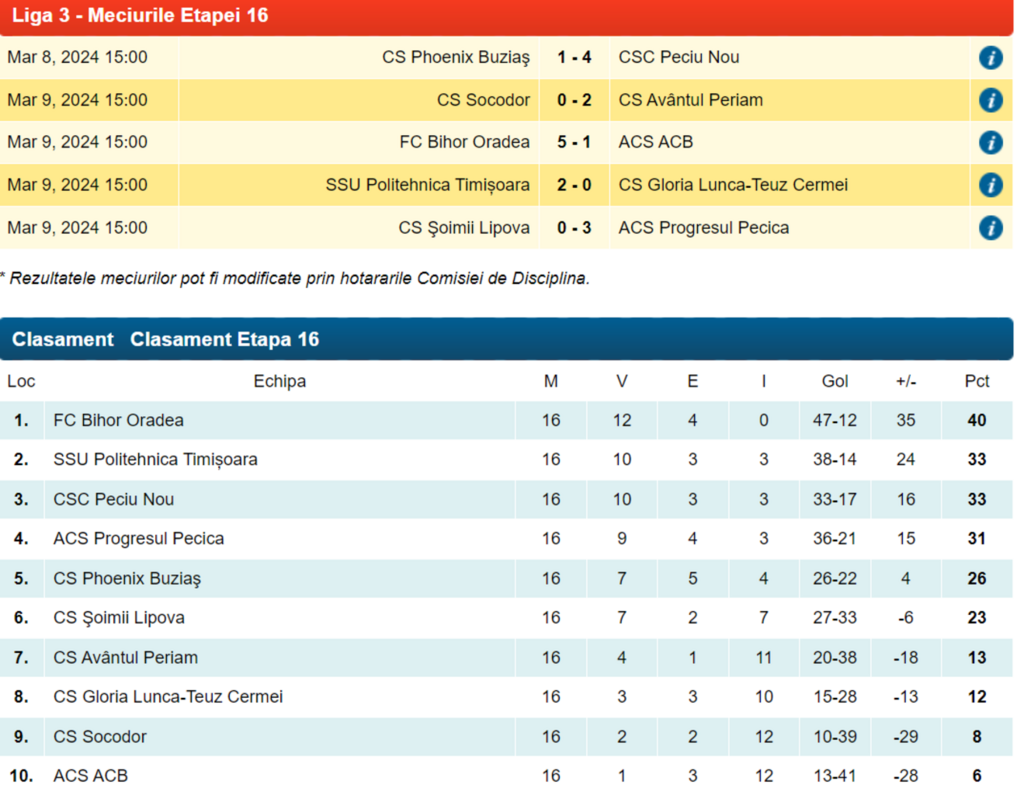
Task: Click info icon for Șoimii Lipova match
Action: pyautogui.click(x=990, y=228)
